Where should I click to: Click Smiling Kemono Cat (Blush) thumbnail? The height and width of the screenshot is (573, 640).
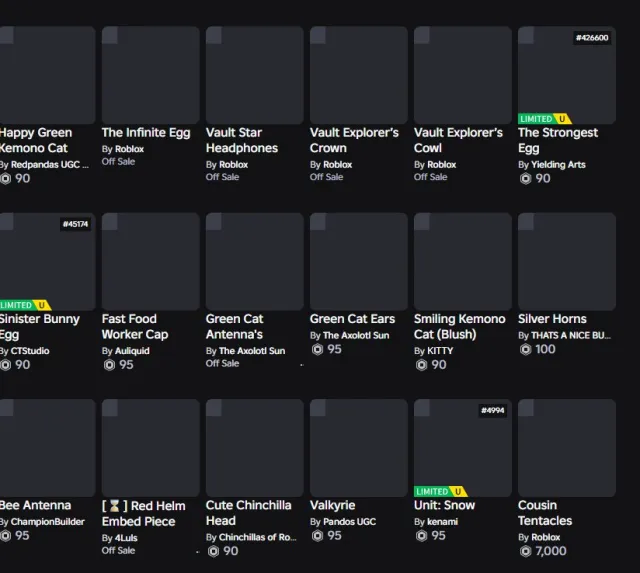coord(463,262)
